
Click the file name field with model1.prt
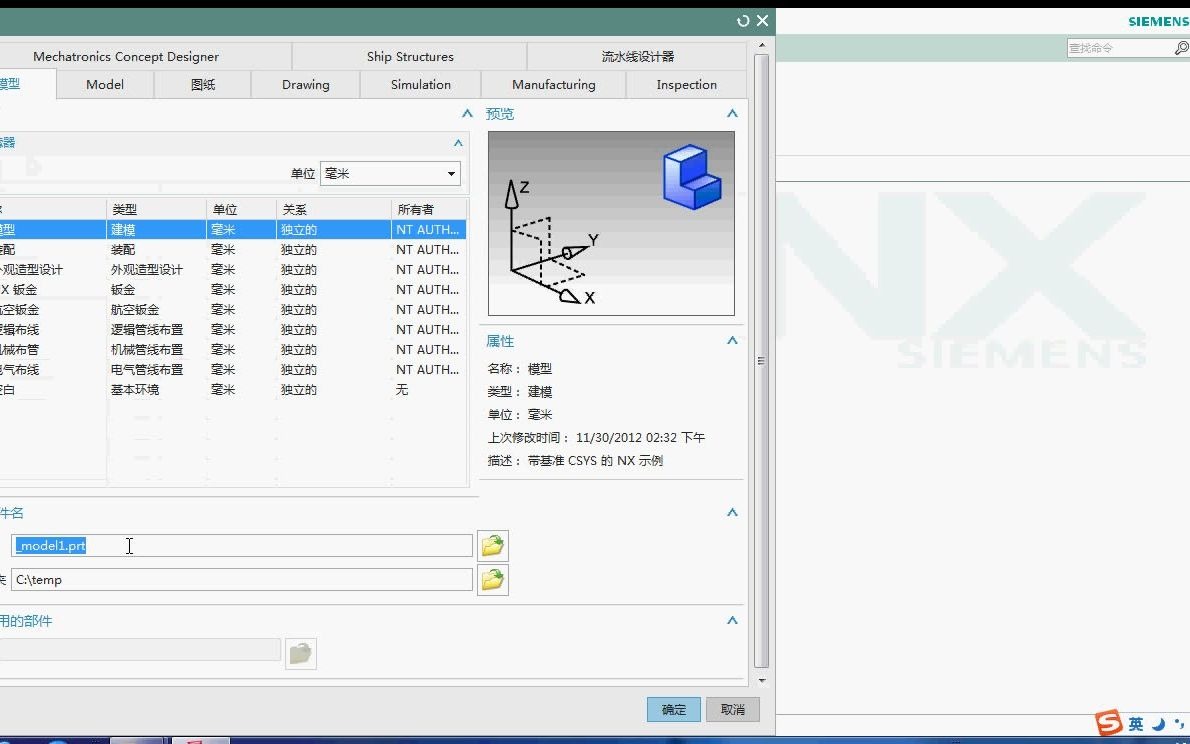pyautogui.click(x=241, y=546)
